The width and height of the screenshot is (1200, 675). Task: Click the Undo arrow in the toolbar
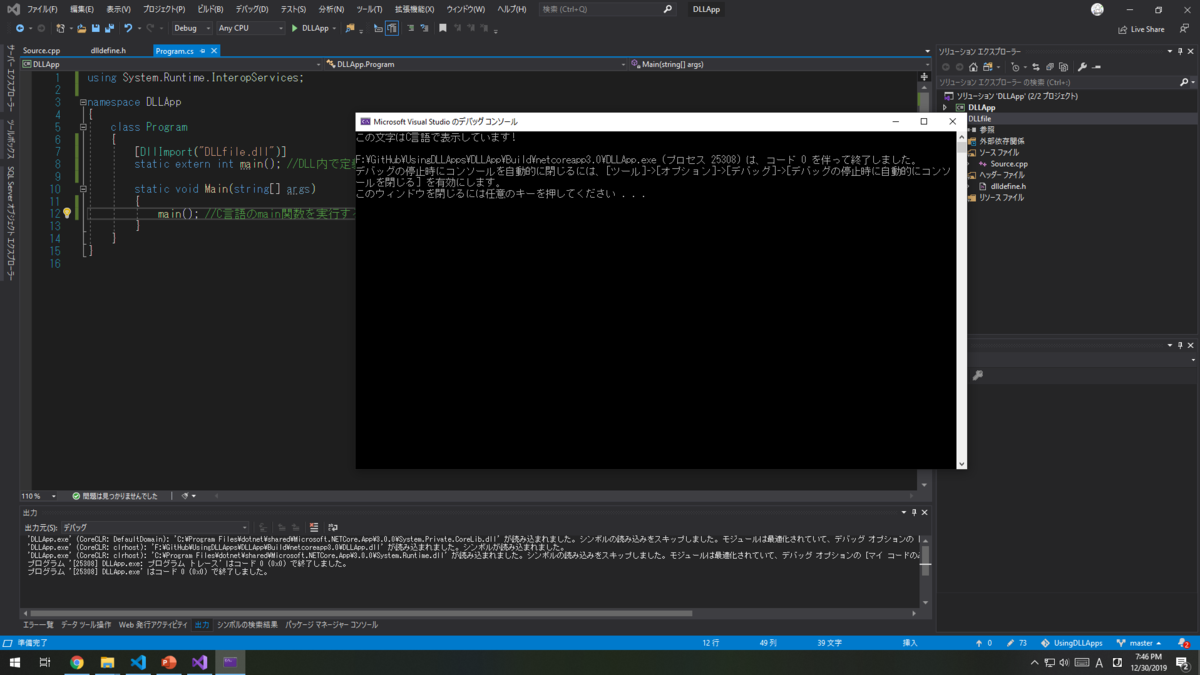coord(128,28)
